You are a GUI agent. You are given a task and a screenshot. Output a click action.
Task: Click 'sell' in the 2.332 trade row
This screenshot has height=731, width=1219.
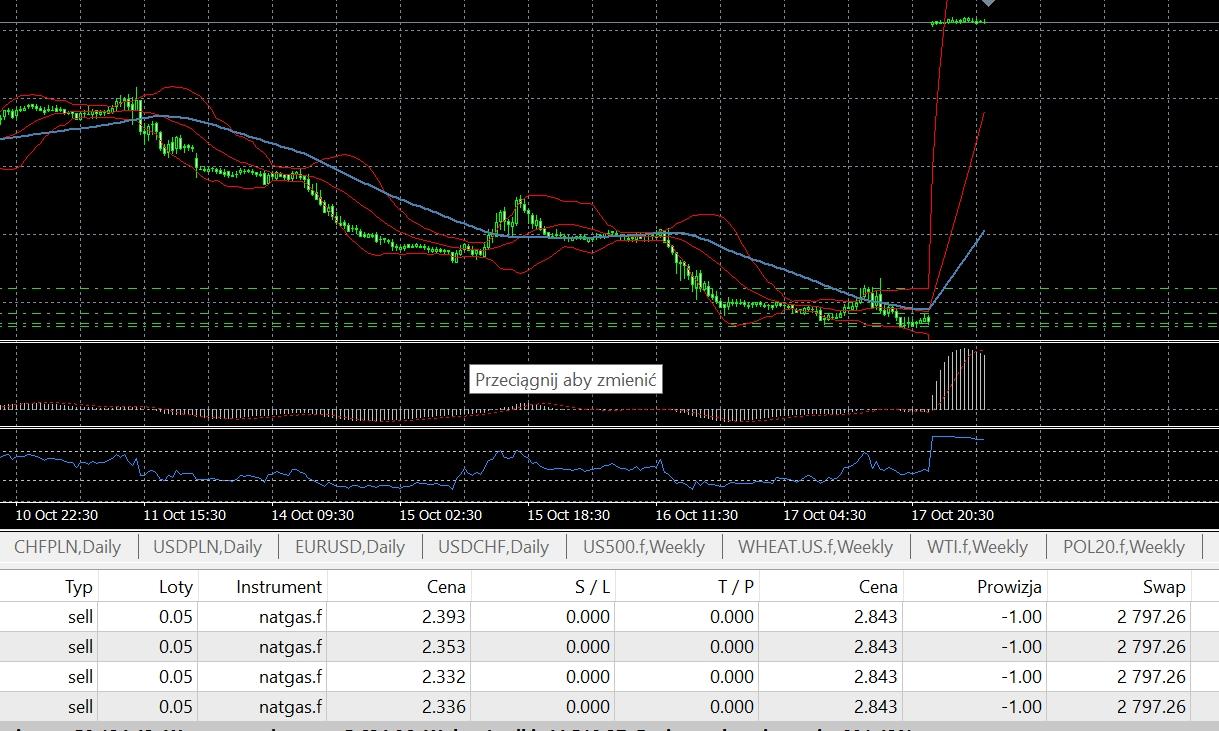tap(81, 677)
